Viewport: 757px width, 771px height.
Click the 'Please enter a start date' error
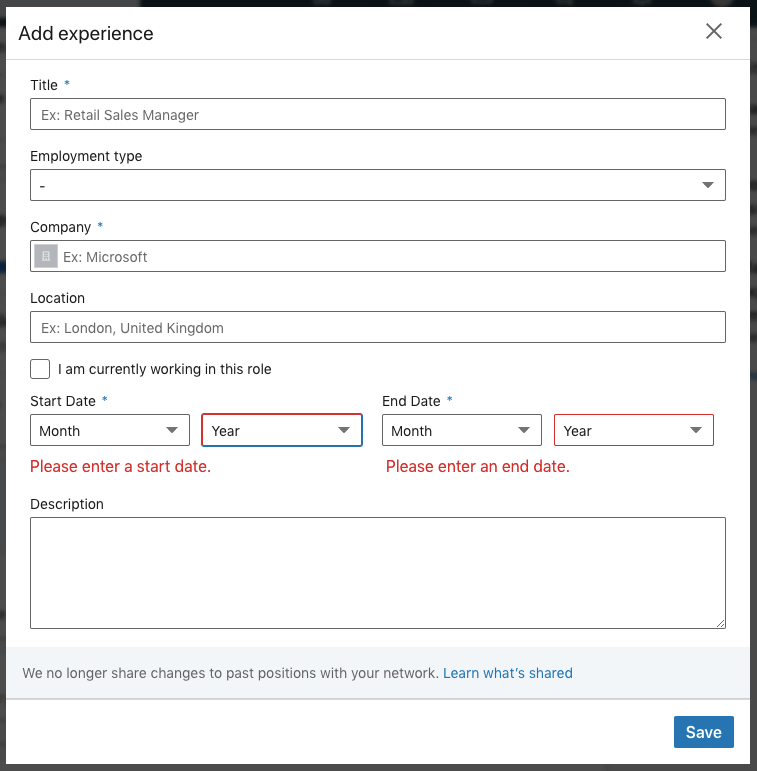click(x=121, y=467)
